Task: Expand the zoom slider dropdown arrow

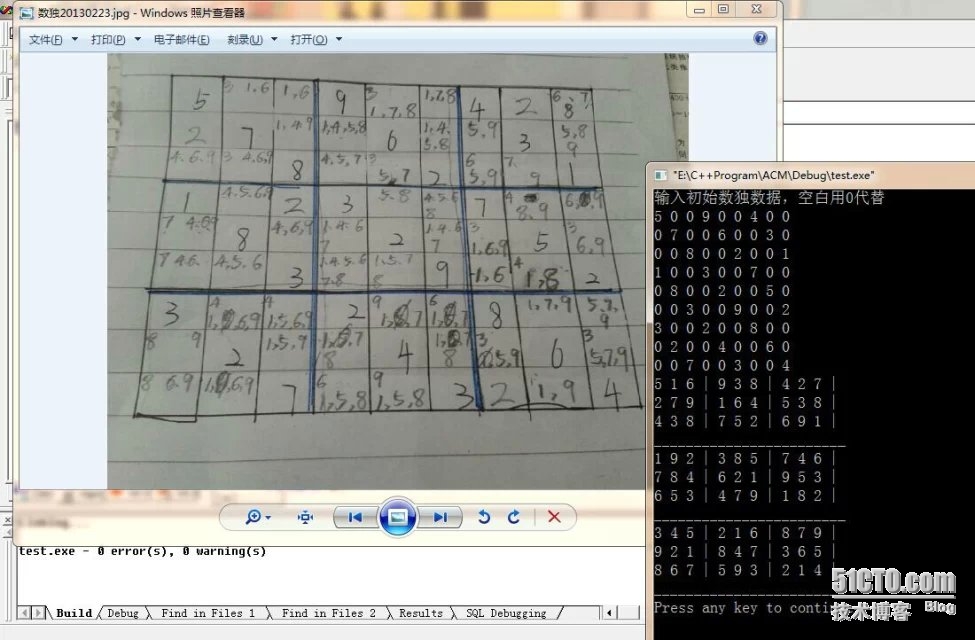Action: (268, 517)
